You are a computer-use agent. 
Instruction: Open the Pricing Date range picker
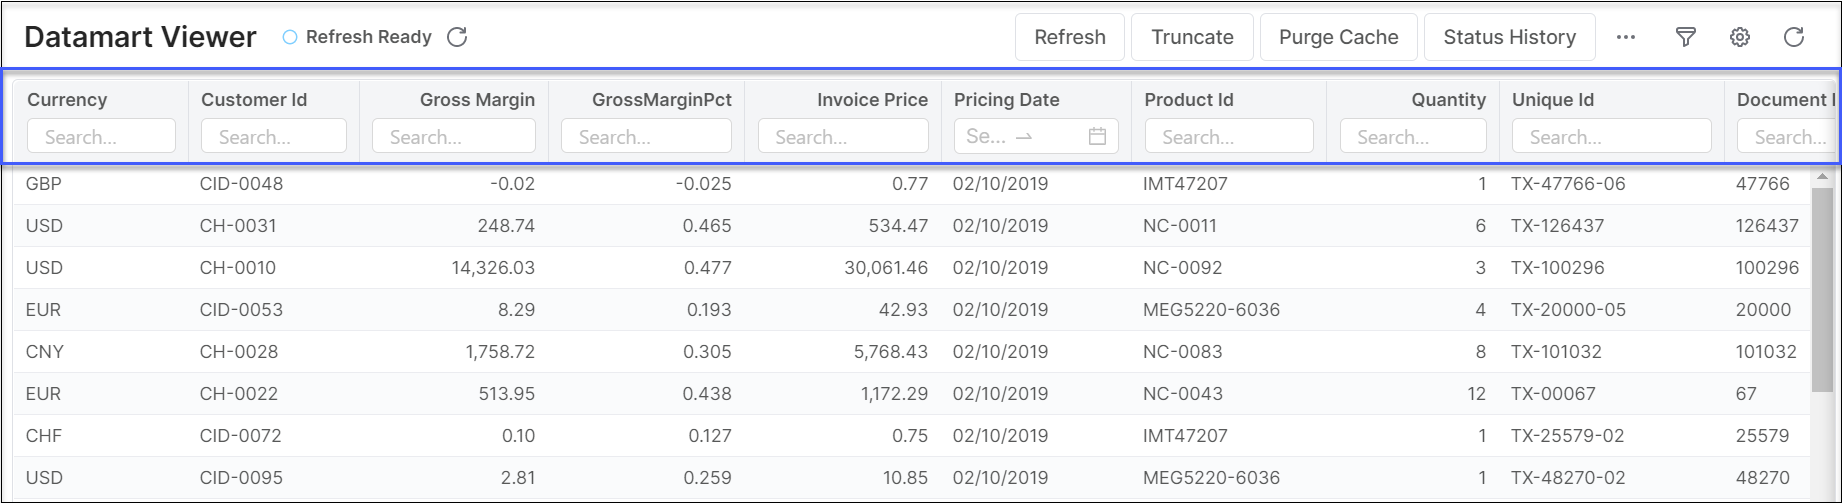[1020, 137]
